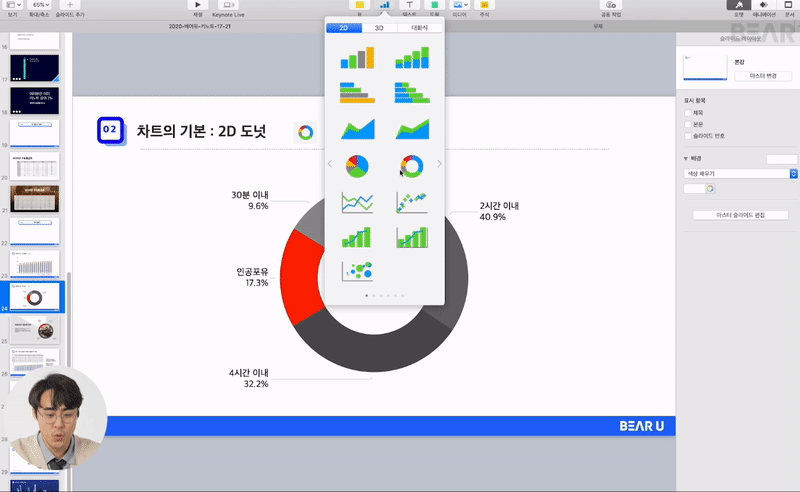The image size is (800, 492).
Task: Click the 마스터 슬라이드 편집 button
Action: pyautogui.click(x=740, y=215)
